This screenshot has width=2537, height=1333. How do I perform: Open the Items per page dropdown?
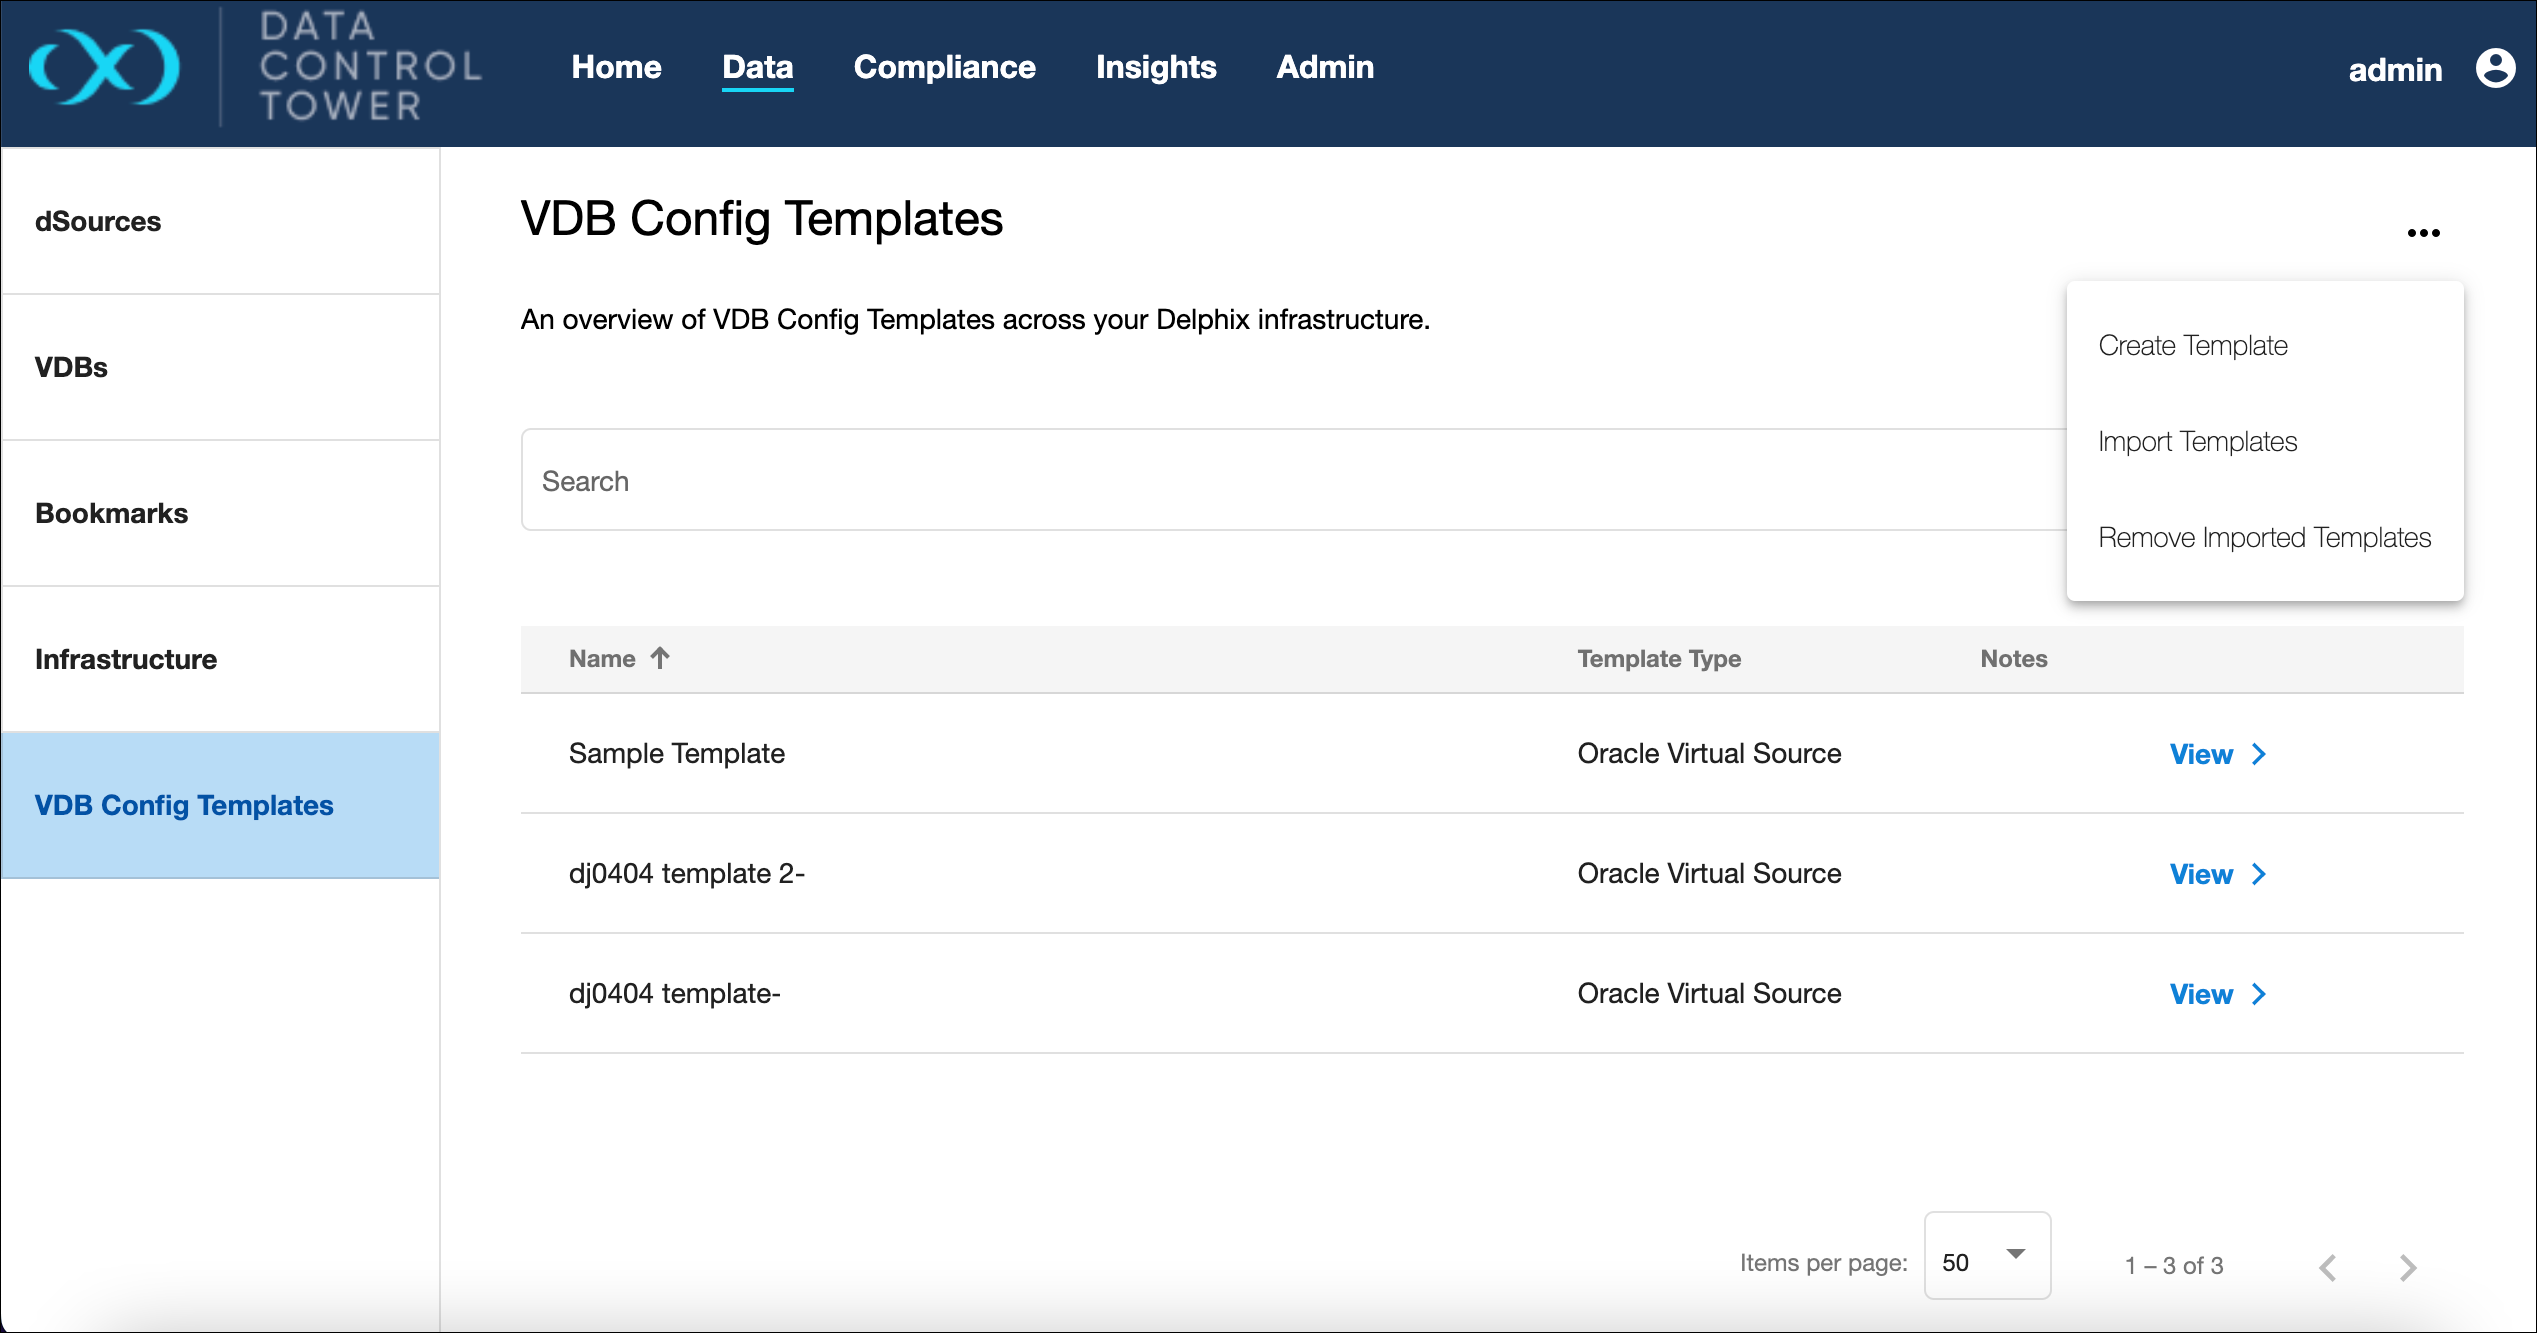[1986, 1257]
